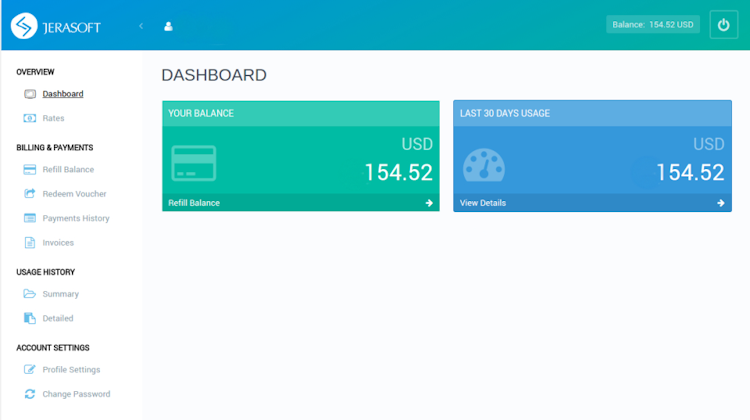Screen dimensions: 750x420
Task: Open the Dashboard sidebar link
Action: pos(63,94)
